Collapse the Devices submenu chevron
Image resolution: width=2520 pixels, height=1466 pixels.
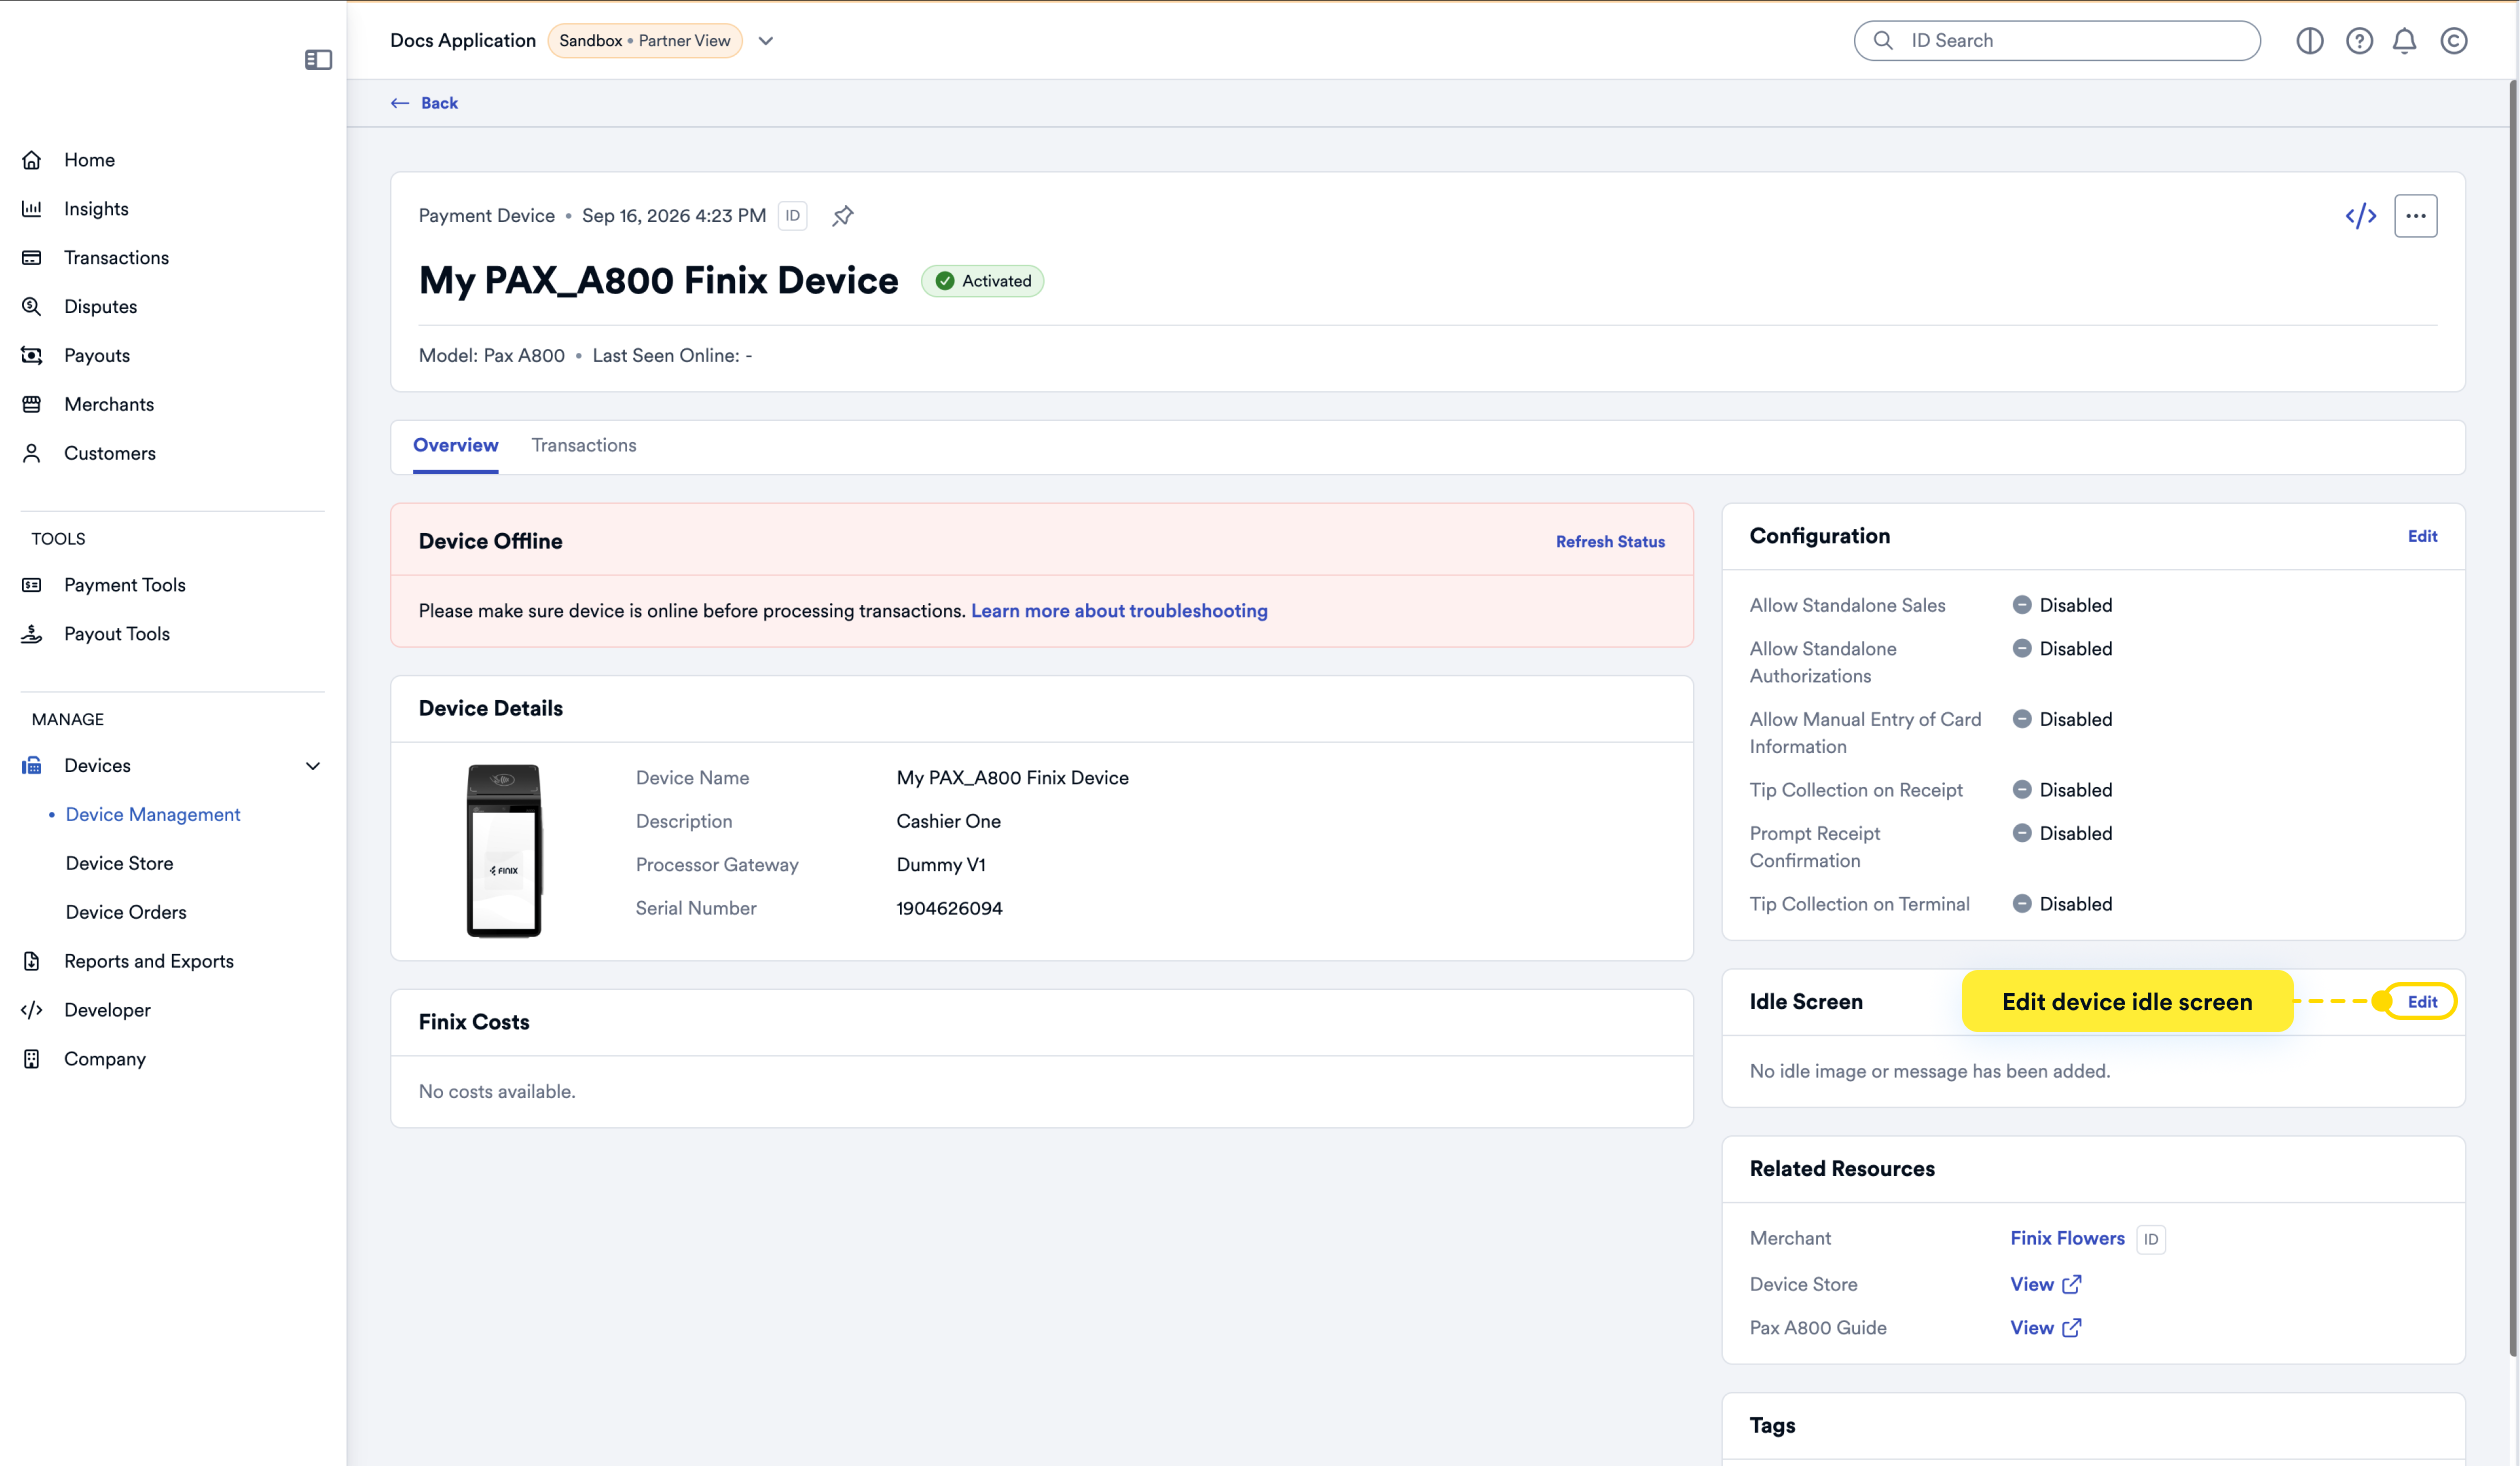[x=313, y=765]
